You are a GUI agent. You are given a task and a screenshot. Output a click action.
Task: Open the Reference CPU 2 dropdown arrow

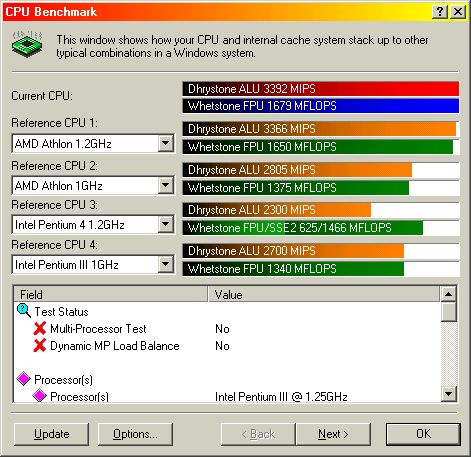166,185
